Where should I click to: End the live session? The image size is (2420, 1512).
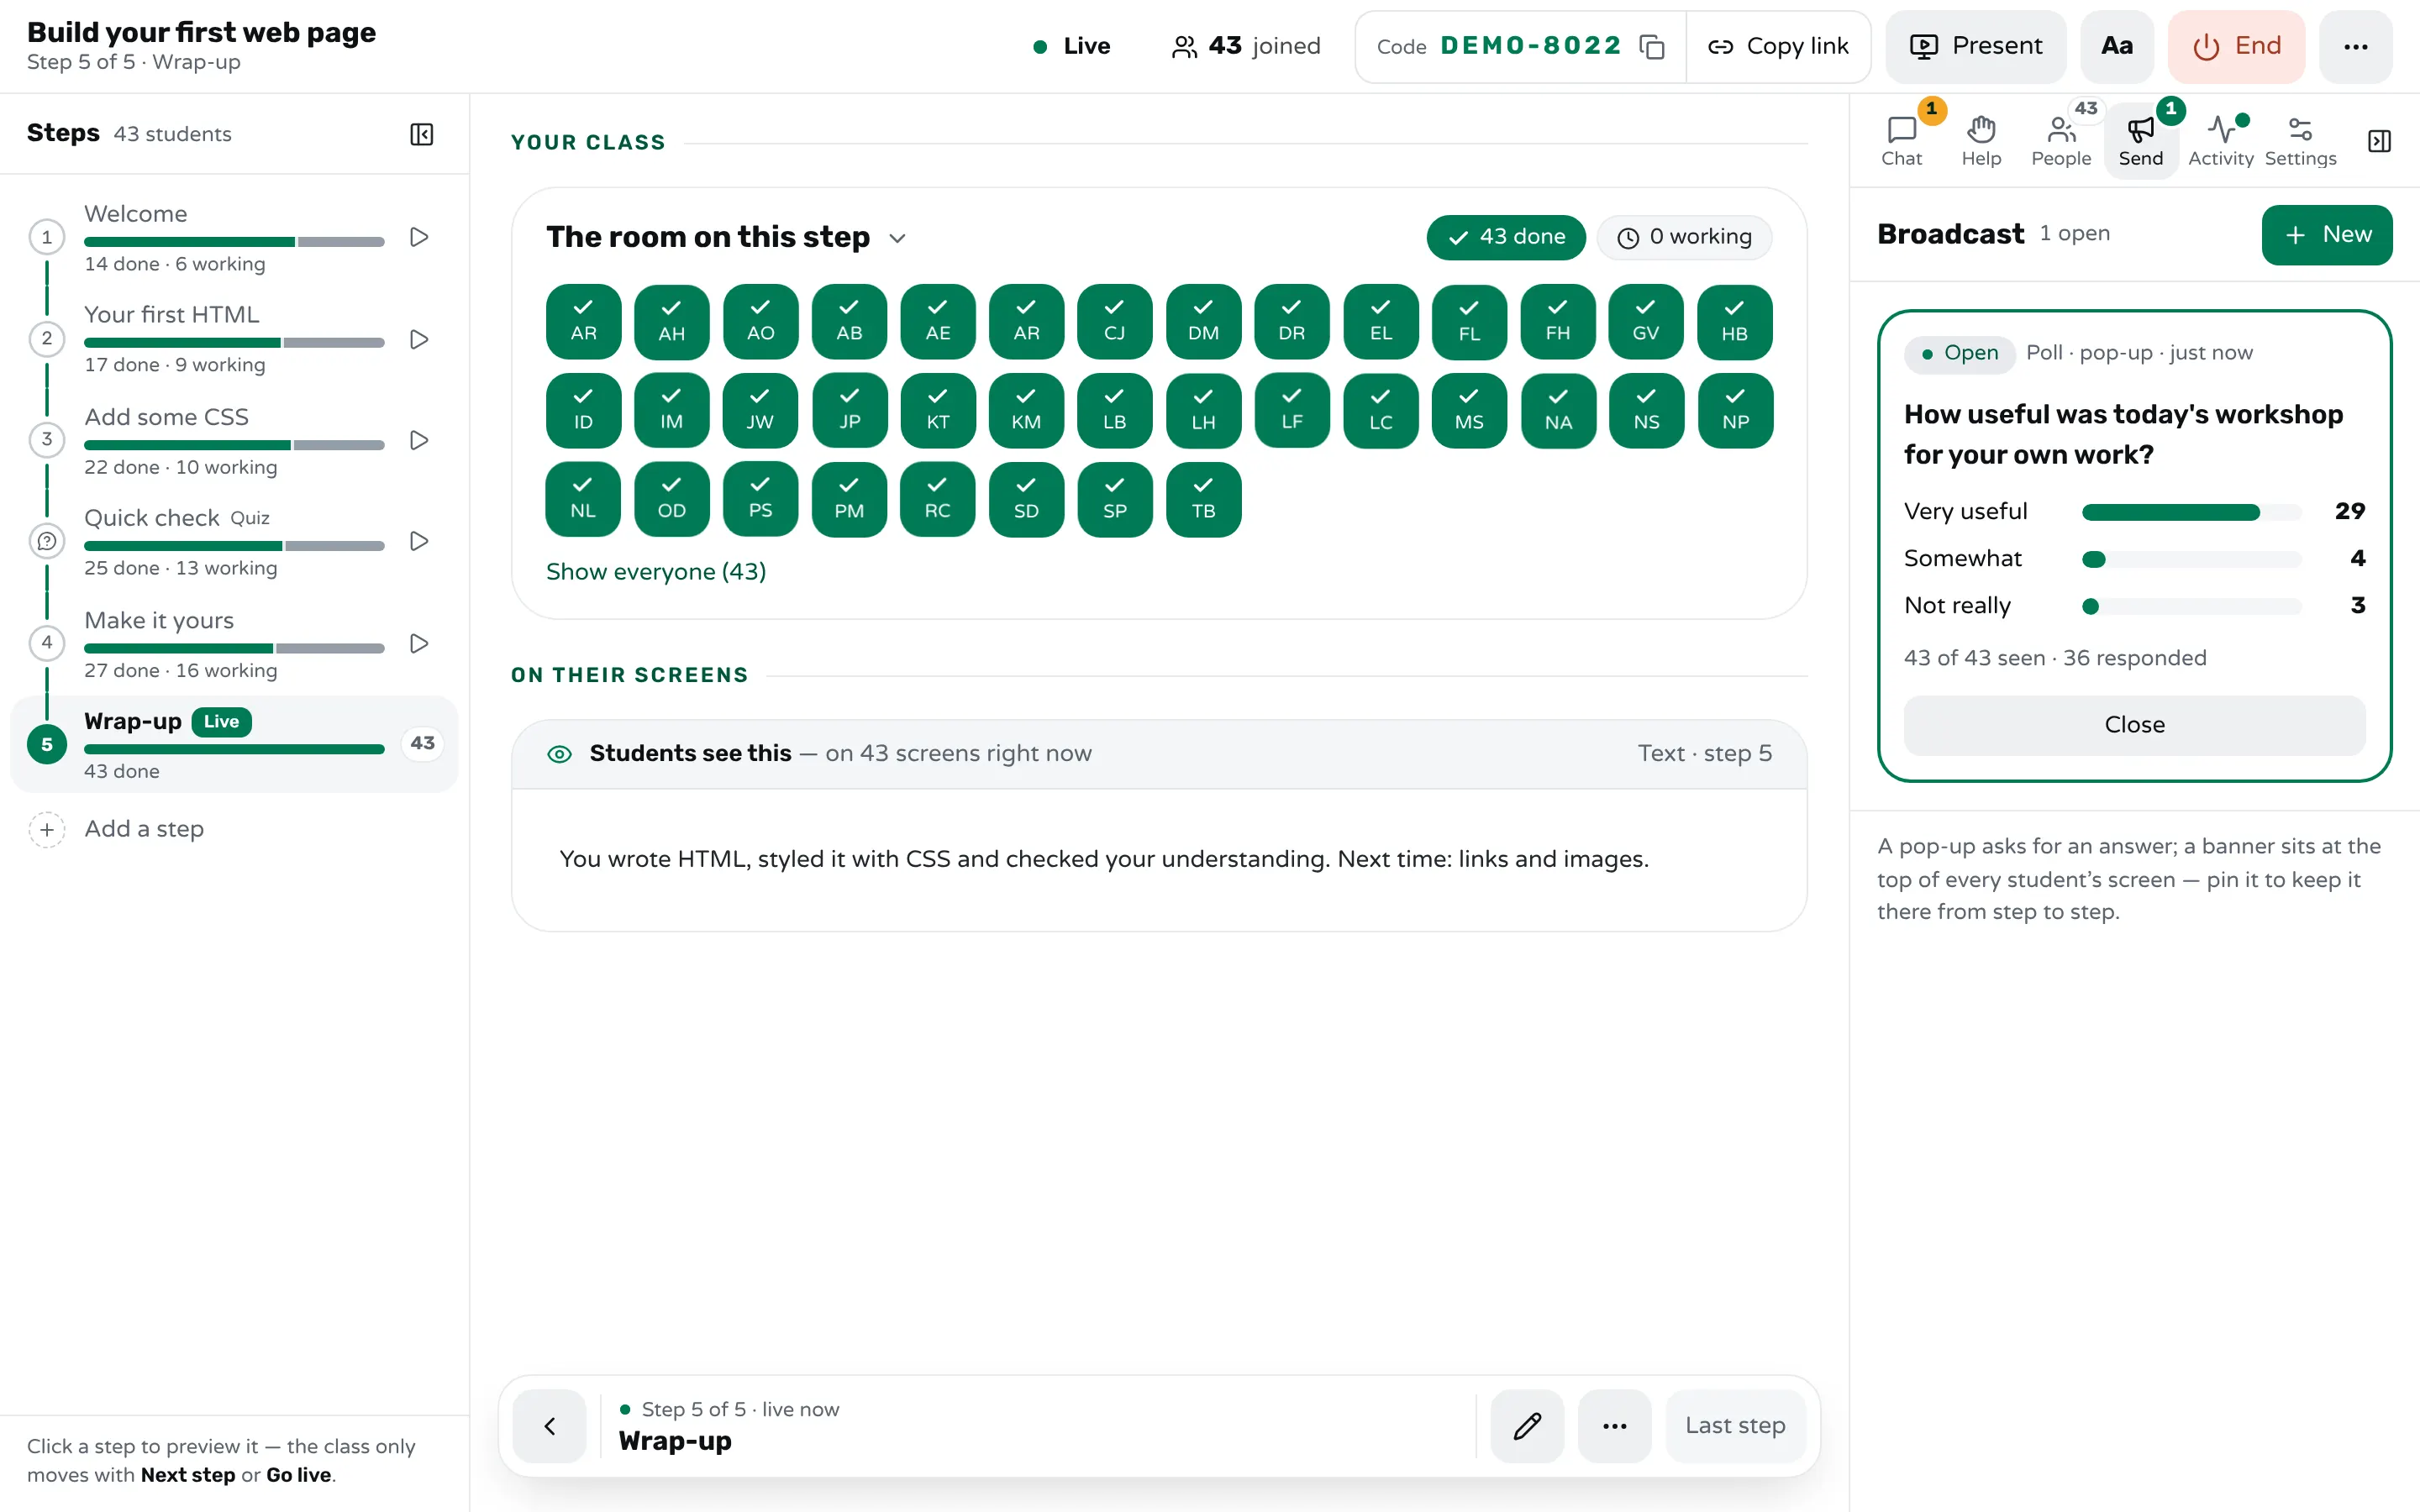(2237, 47)
